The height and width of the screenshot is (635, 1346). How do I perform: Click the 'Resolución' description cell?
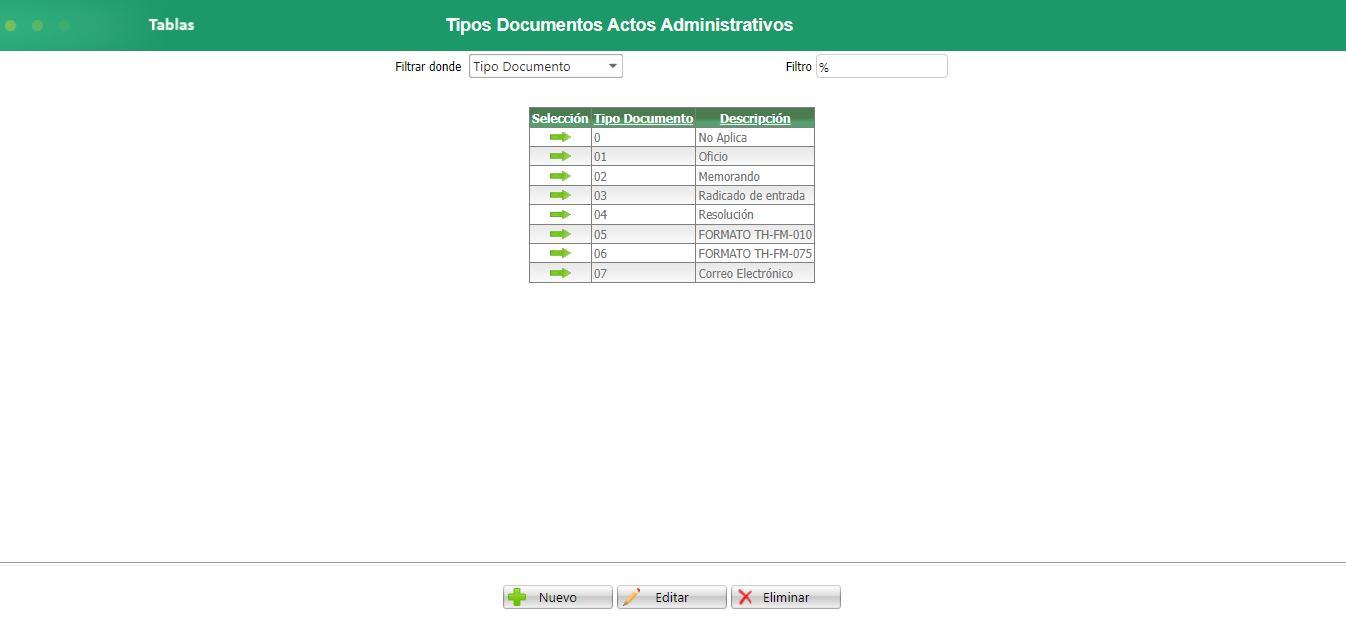(755, 215)
